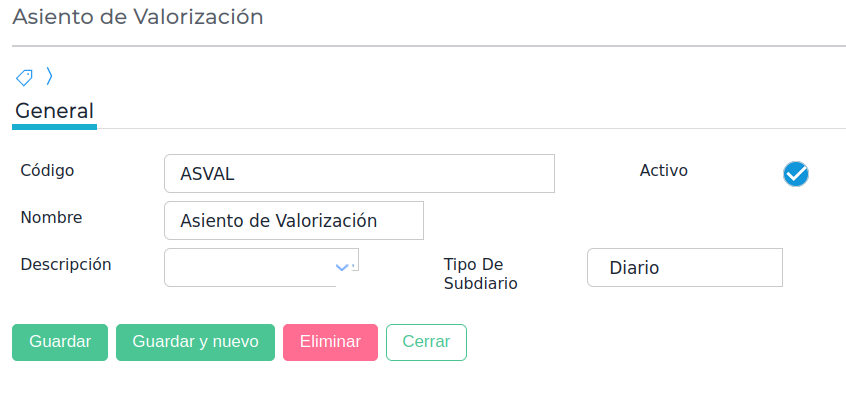
Task: Click the Descripción field label
Action: [x=66, y=264]
